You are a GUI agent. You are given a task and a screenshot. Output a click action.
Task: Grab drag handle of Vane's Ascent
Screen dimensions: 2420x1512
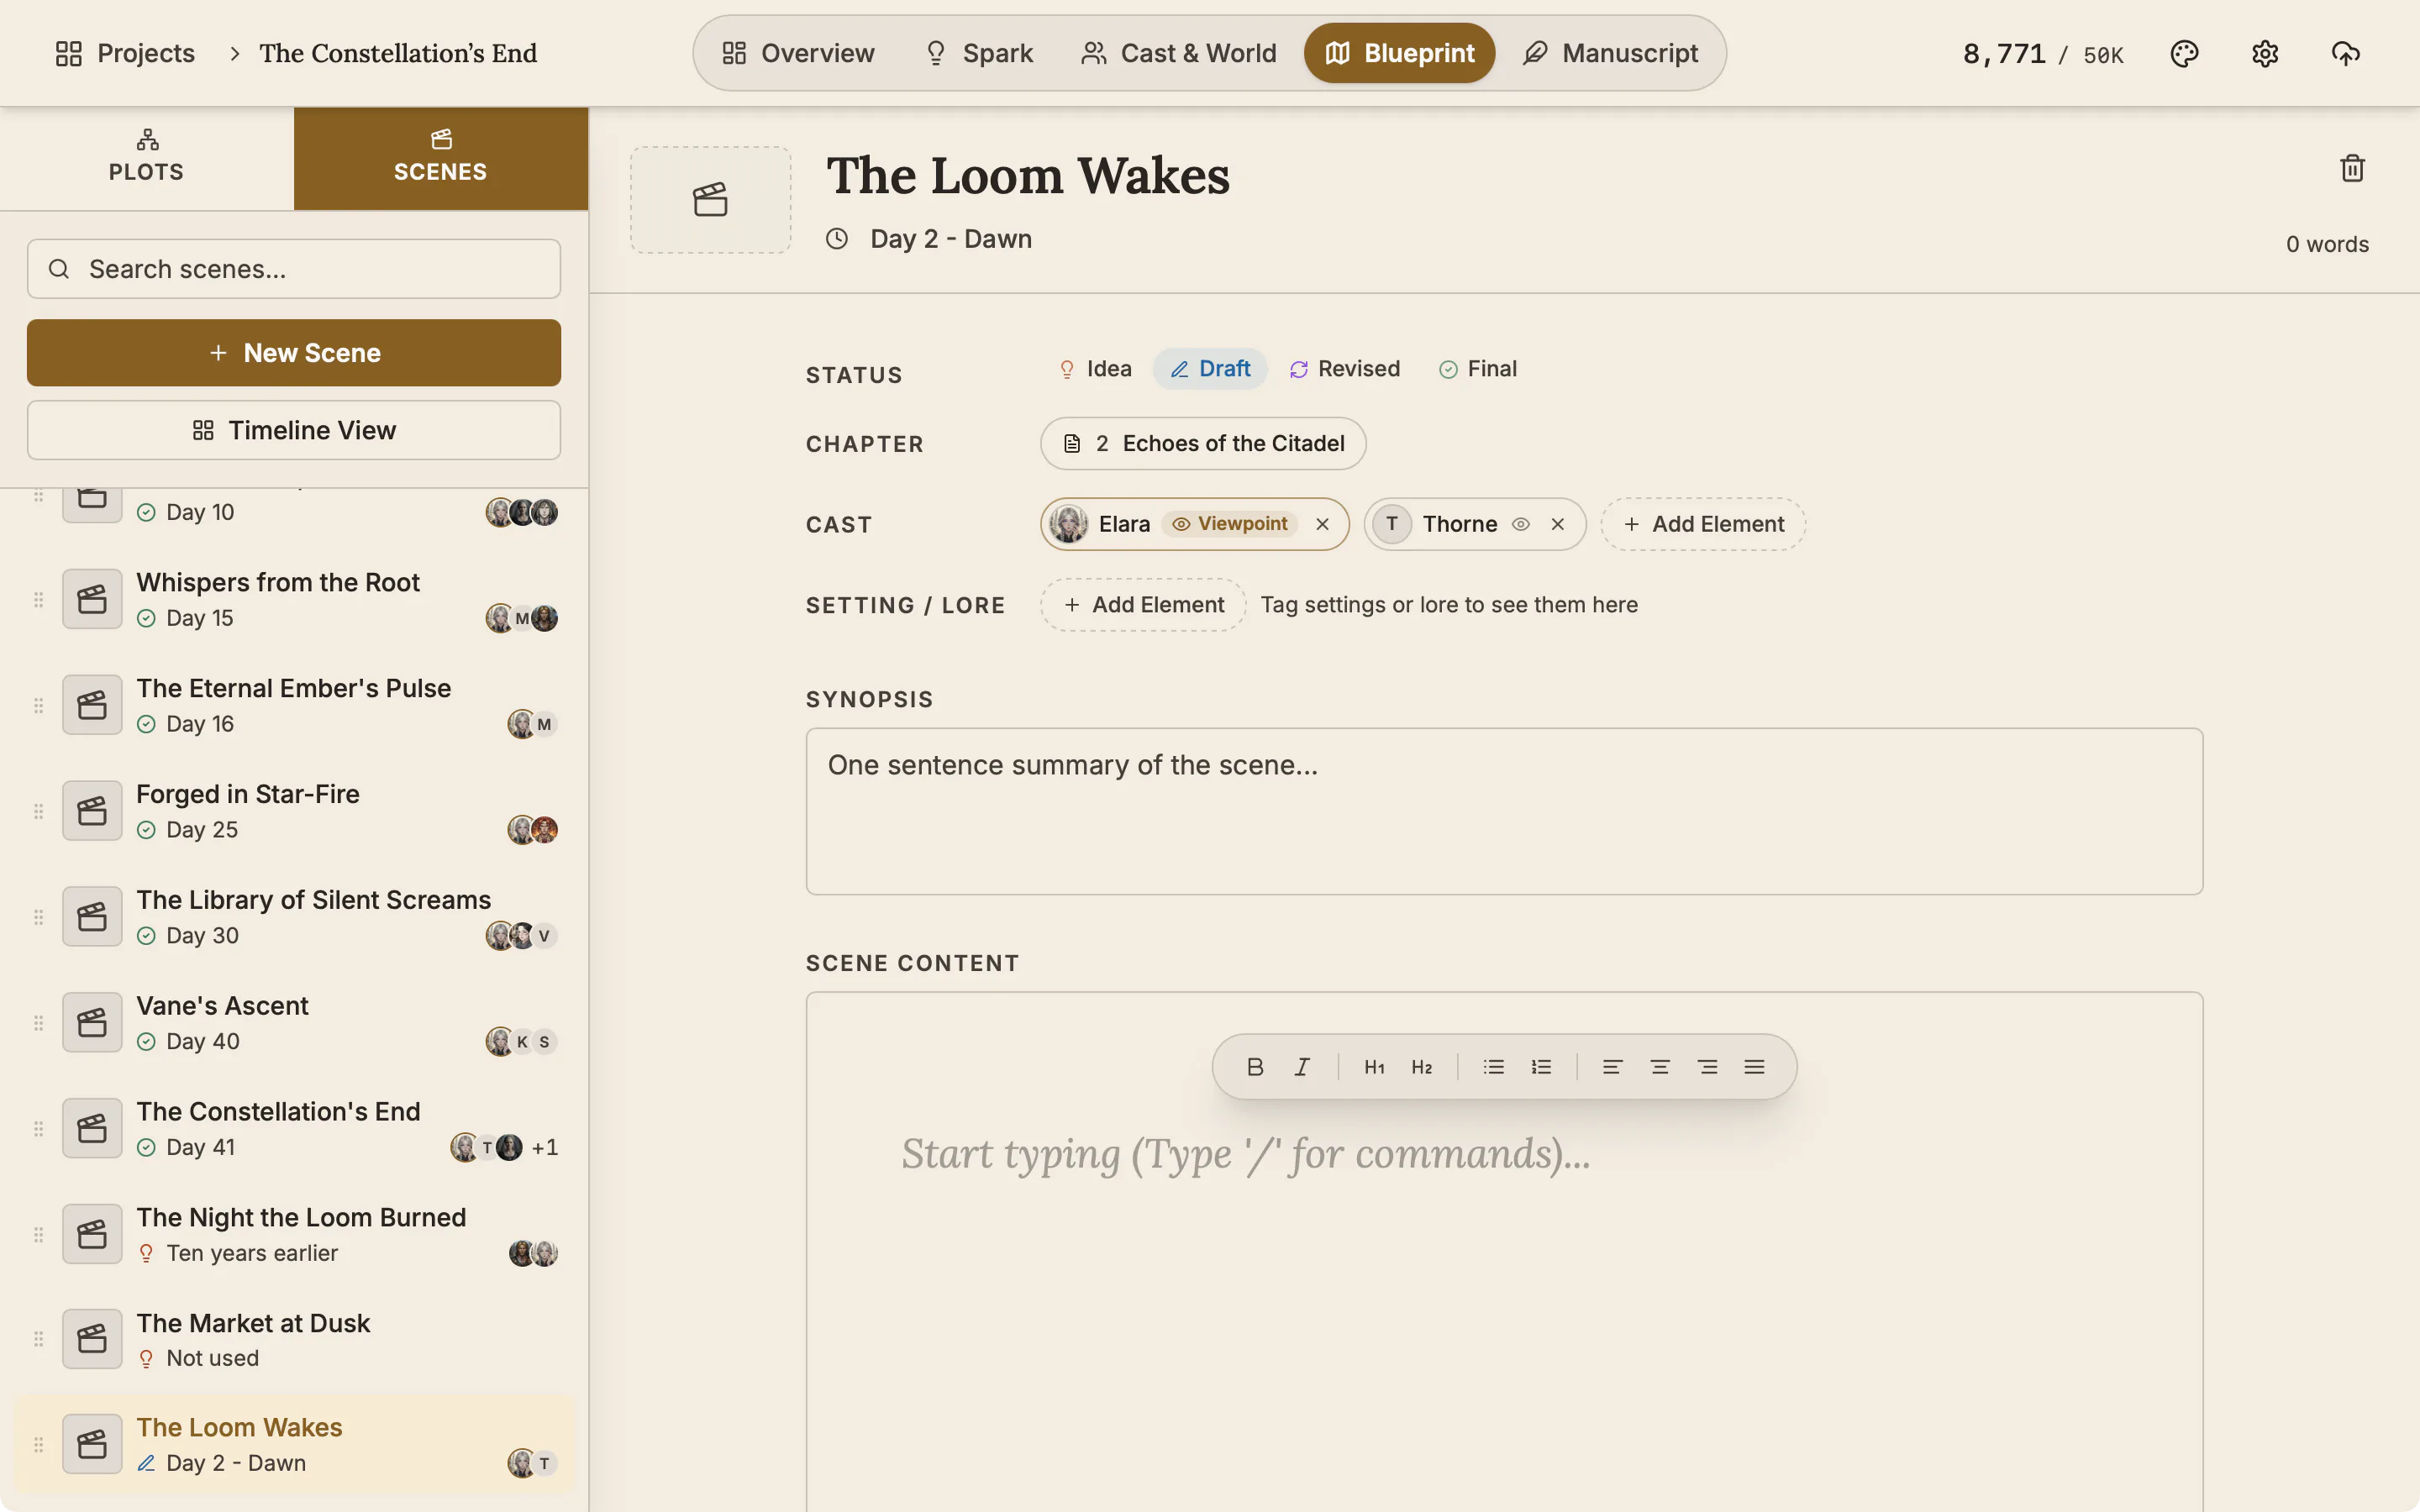coord(38,1023)
